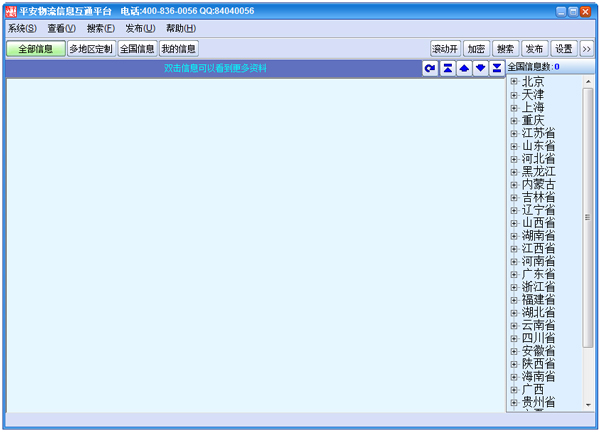This screenshot has height=432, width=600.
Task: Click the 双击信息可以看到更多资料 hint text
Action: point(215,68)
